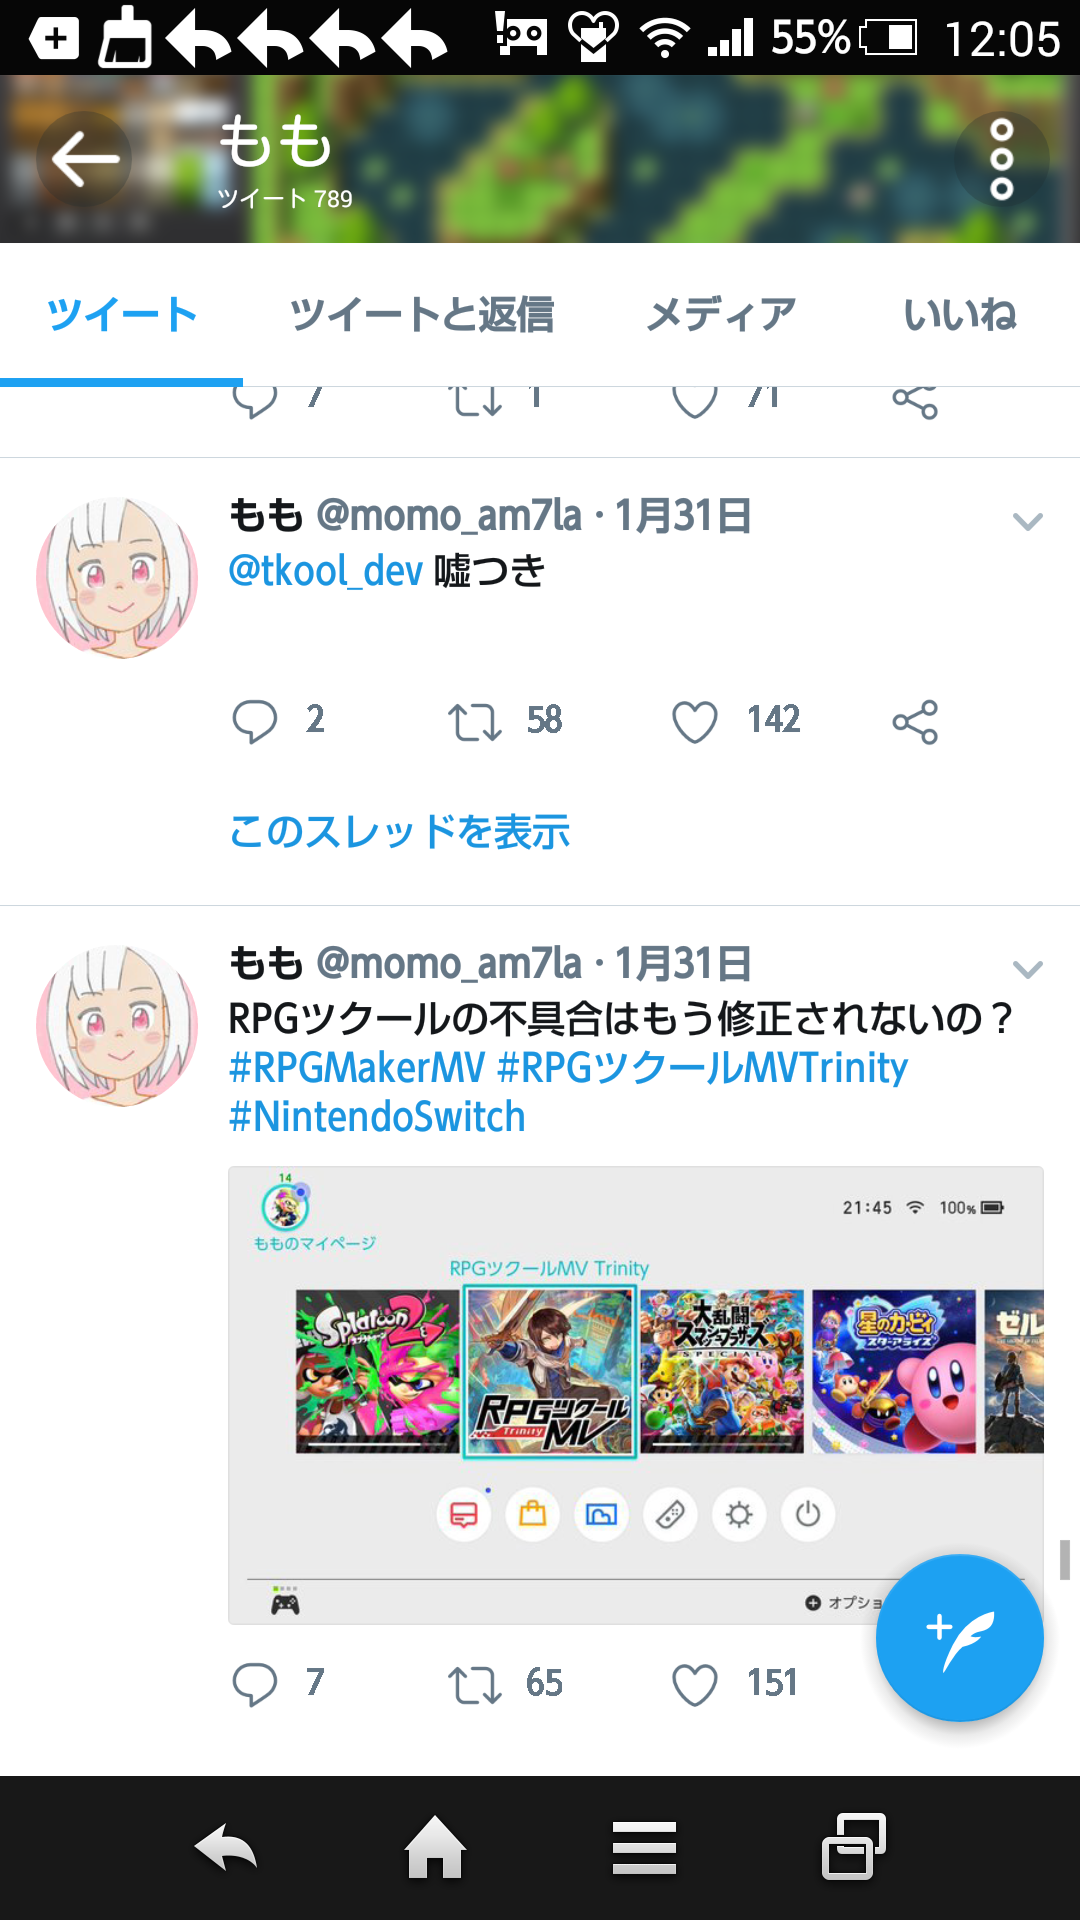The width and height of the screenshot is (1080, 1920).
Task: Switch to the メディア tab
Action: pos(720,315)
